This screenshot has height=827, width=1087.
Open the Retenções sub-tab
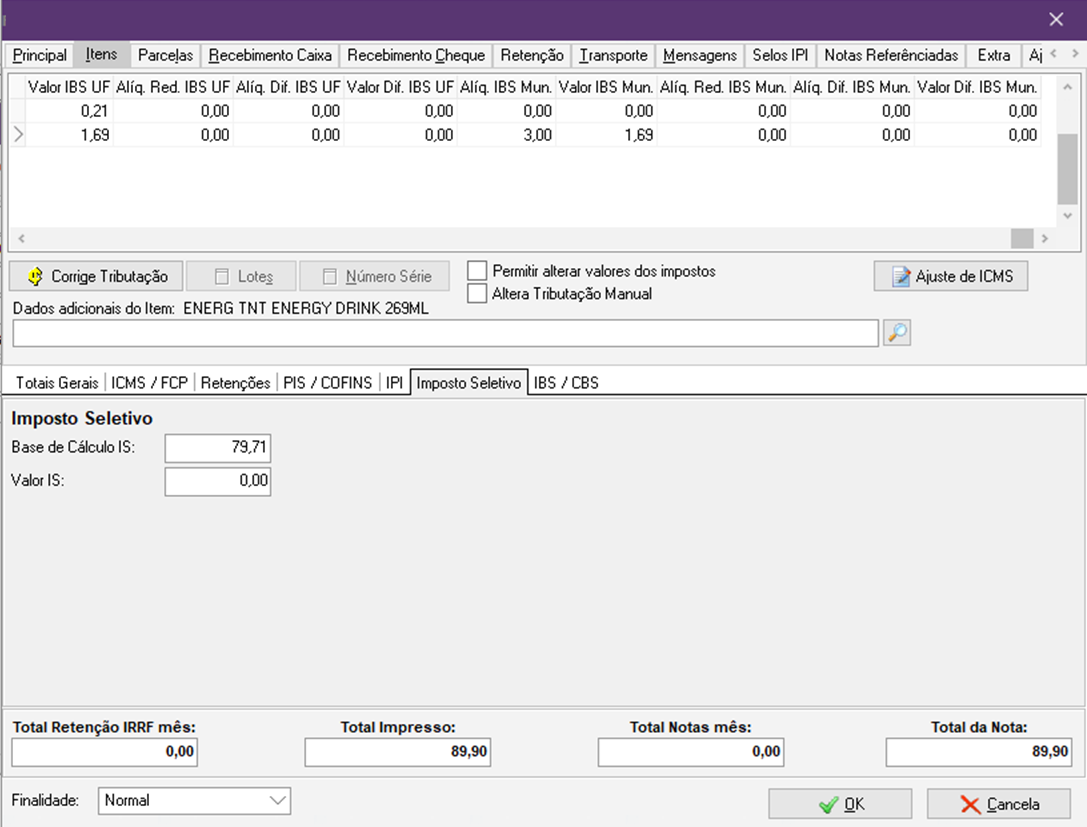click(x=235, y=383)
